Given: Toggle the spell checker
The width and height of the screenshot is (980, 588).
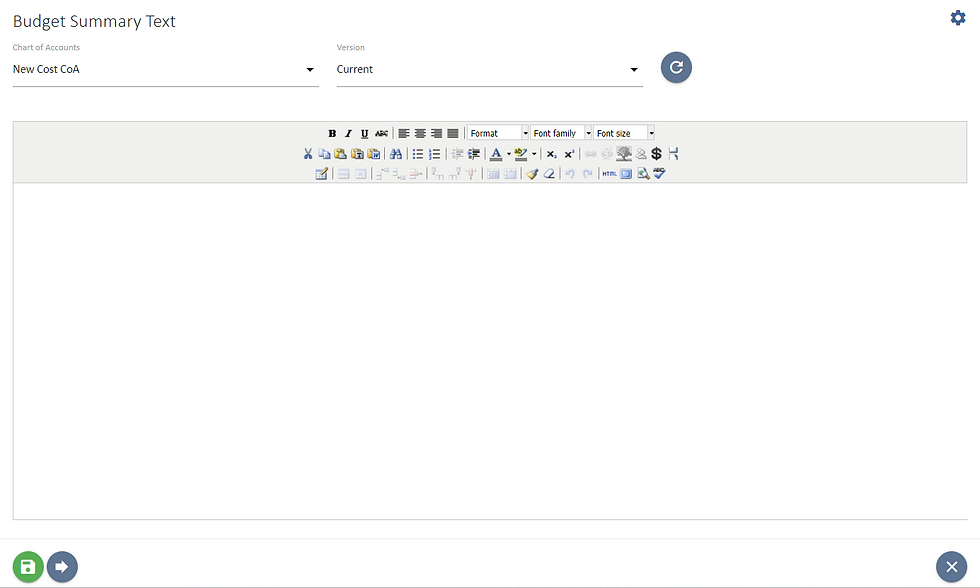Looking at the screenshot, I should (659, 173).
